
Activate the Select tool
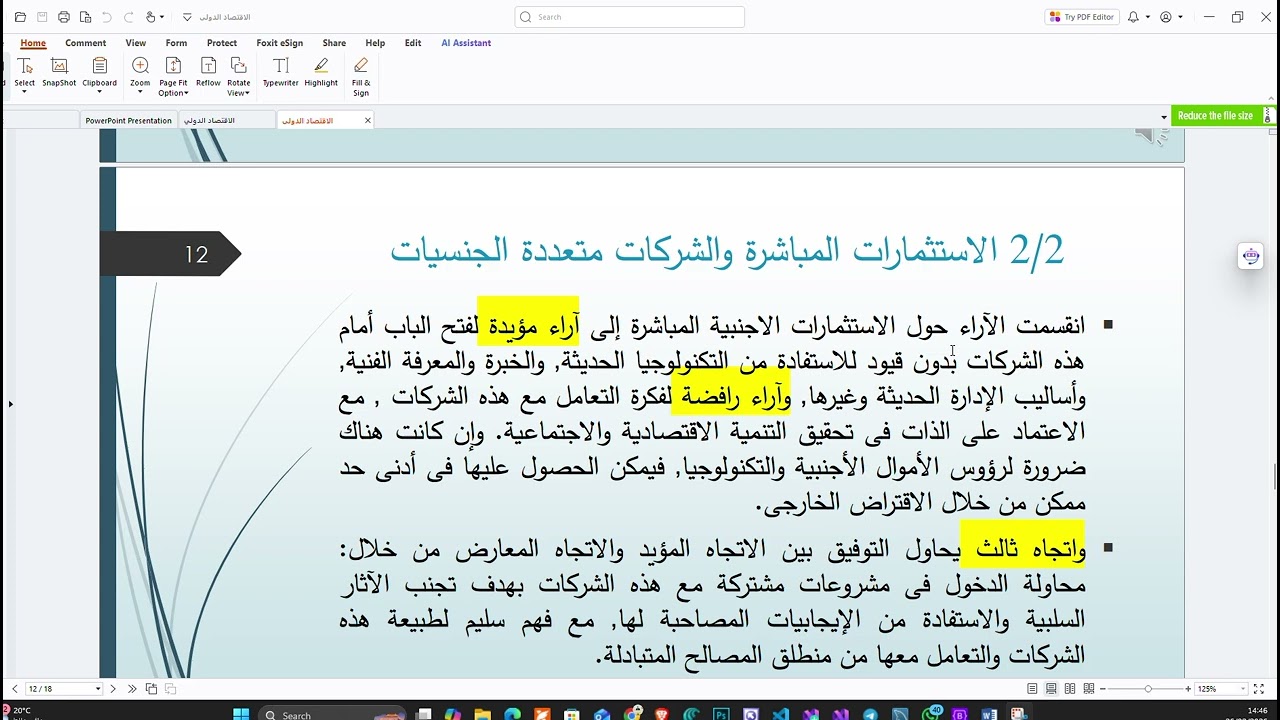point(25,71)
